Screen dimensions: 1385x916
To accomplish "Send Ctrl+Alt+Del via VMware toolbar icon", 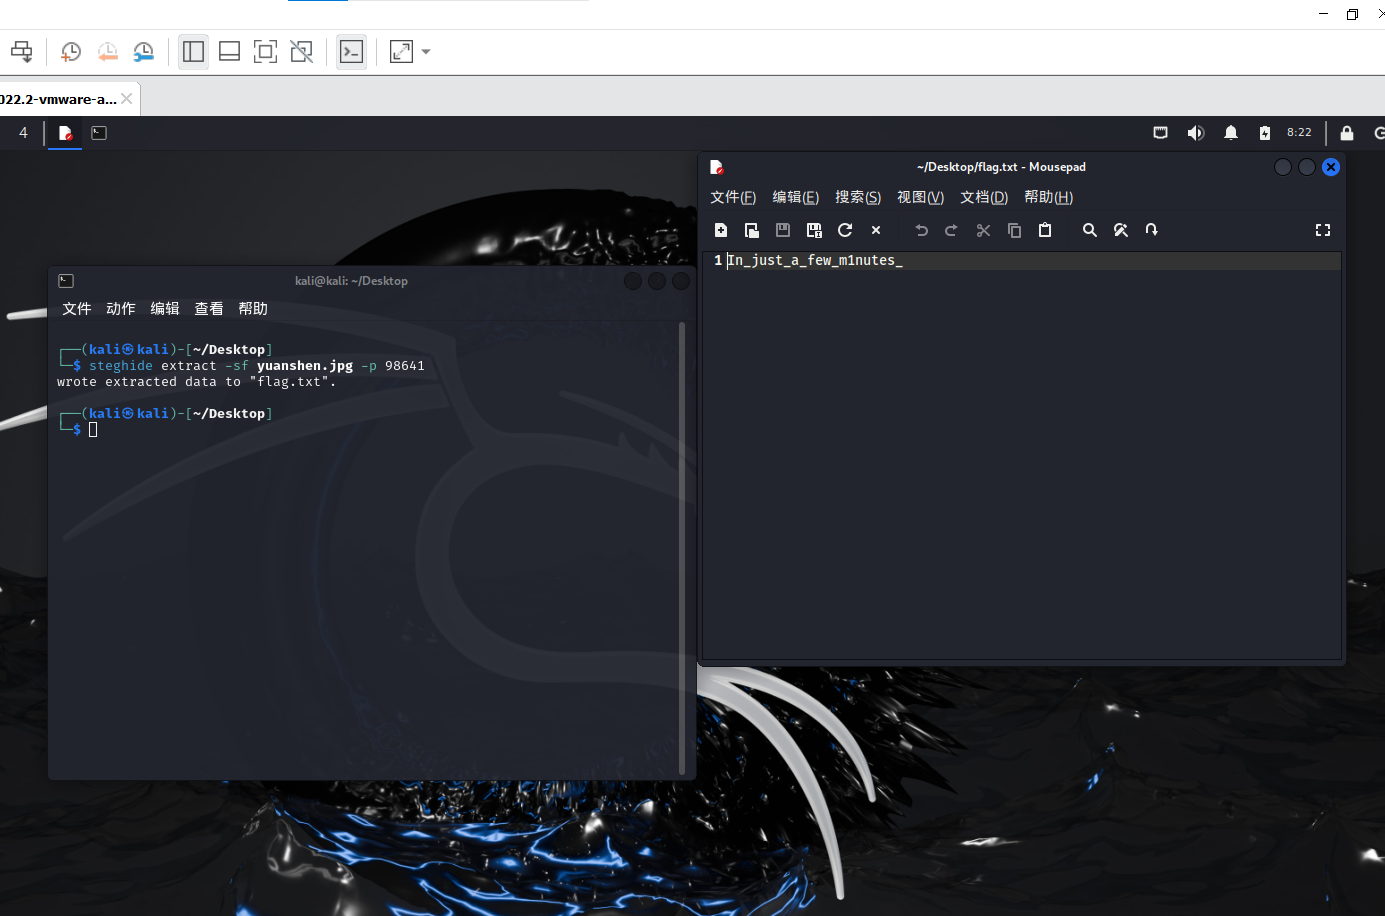I will (22, 52).
